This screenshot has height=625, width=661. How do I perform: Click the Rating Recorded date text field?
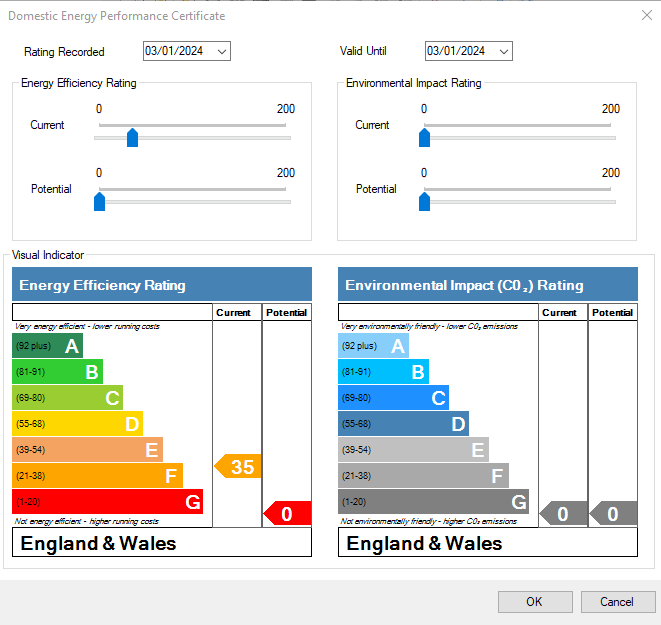coord(177,51)
